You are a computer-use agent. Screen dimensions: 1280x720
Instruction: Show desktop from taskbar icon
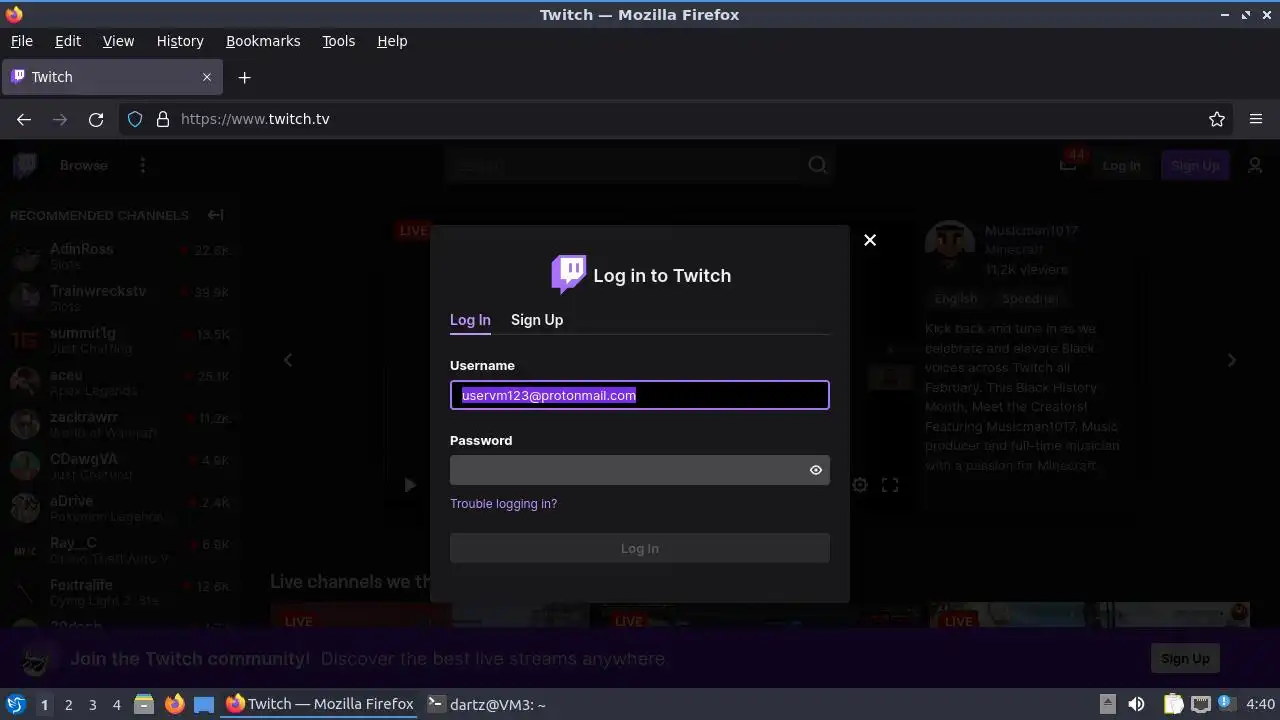(204, 704)
